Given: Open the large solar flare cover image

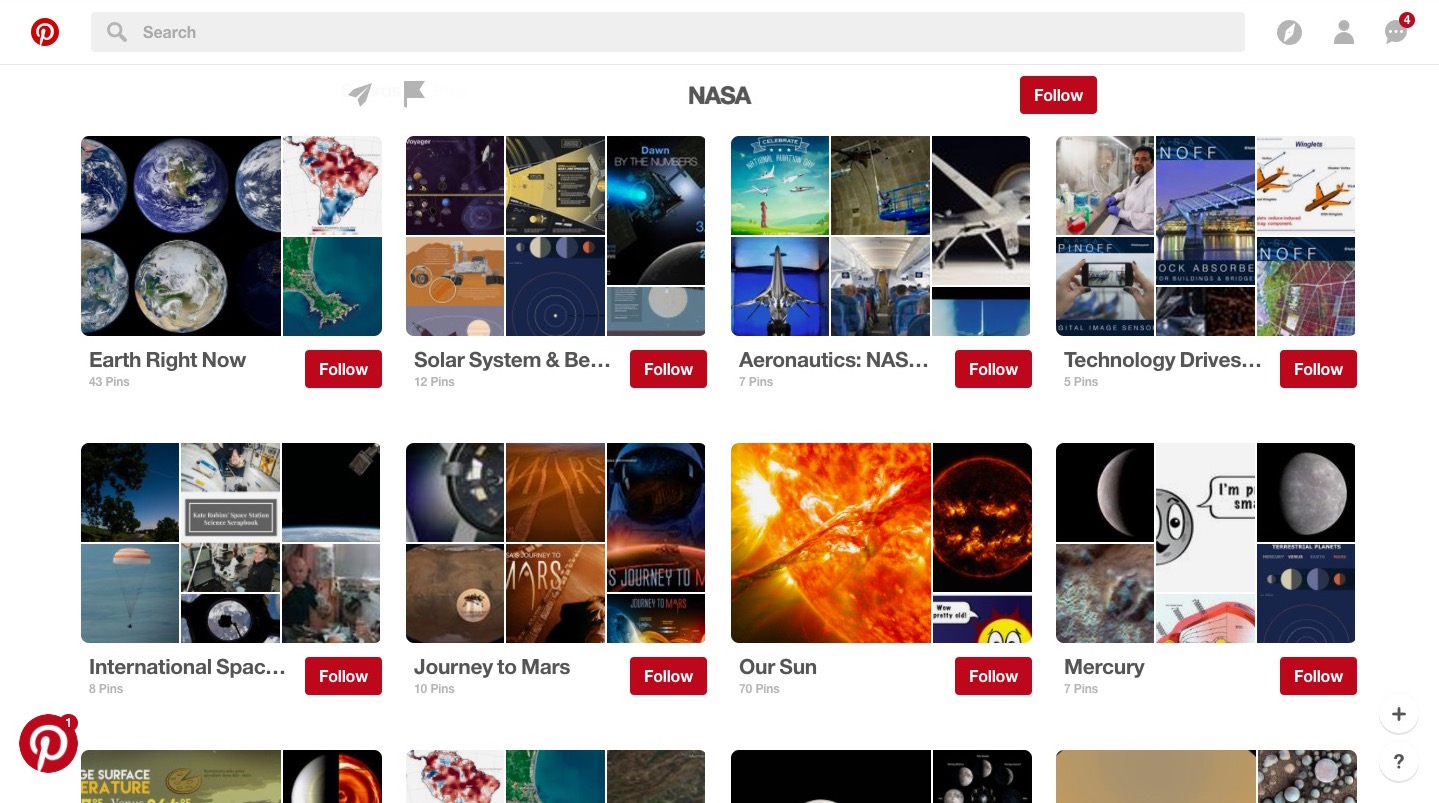Looking at the screenshot, I should tap(831, 543).
